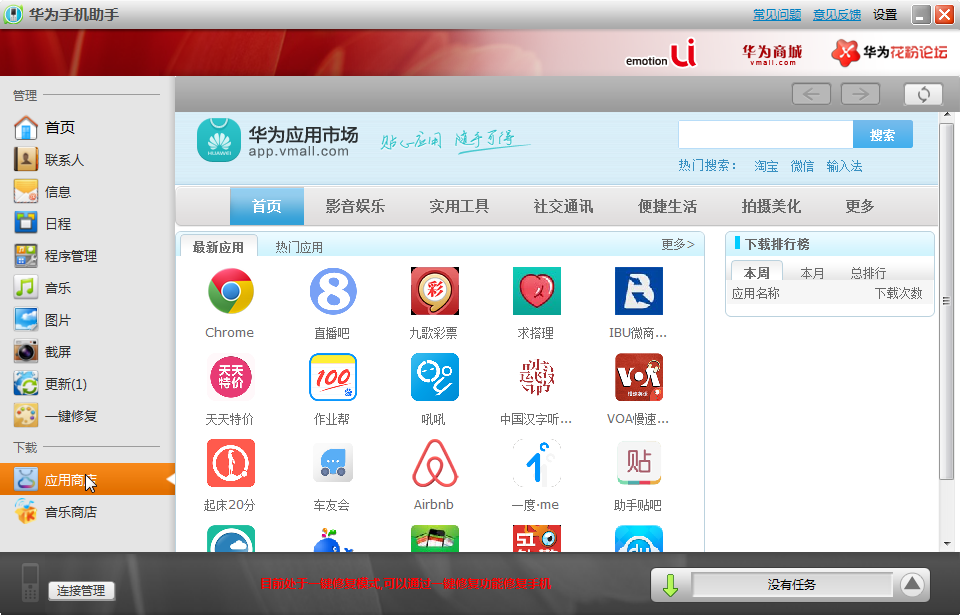Open 截屏 screenshot sidebar icon

(x=44, y=351)
